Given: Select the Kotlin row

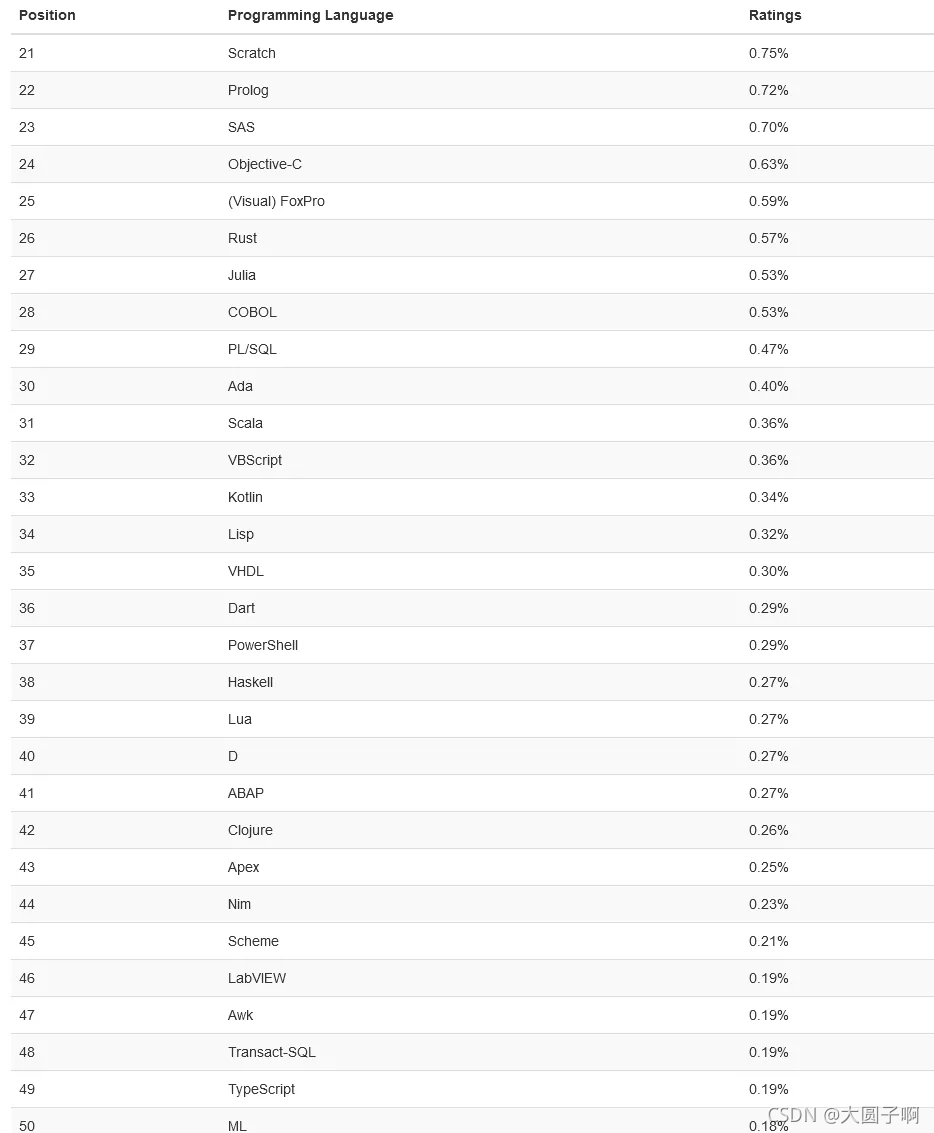Looking at the screenshot, I should tap(472, 497).
